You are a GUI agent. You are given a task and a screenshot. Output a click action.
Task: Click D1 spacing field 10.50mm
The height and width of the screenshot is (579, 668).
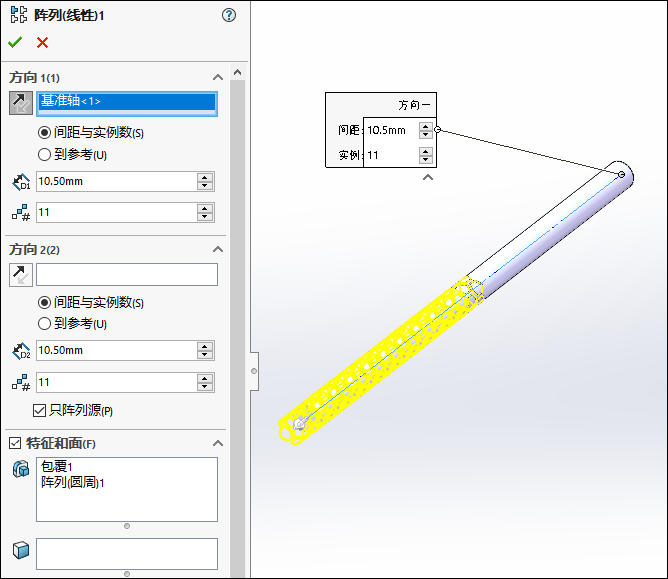[x=117, y=181]
